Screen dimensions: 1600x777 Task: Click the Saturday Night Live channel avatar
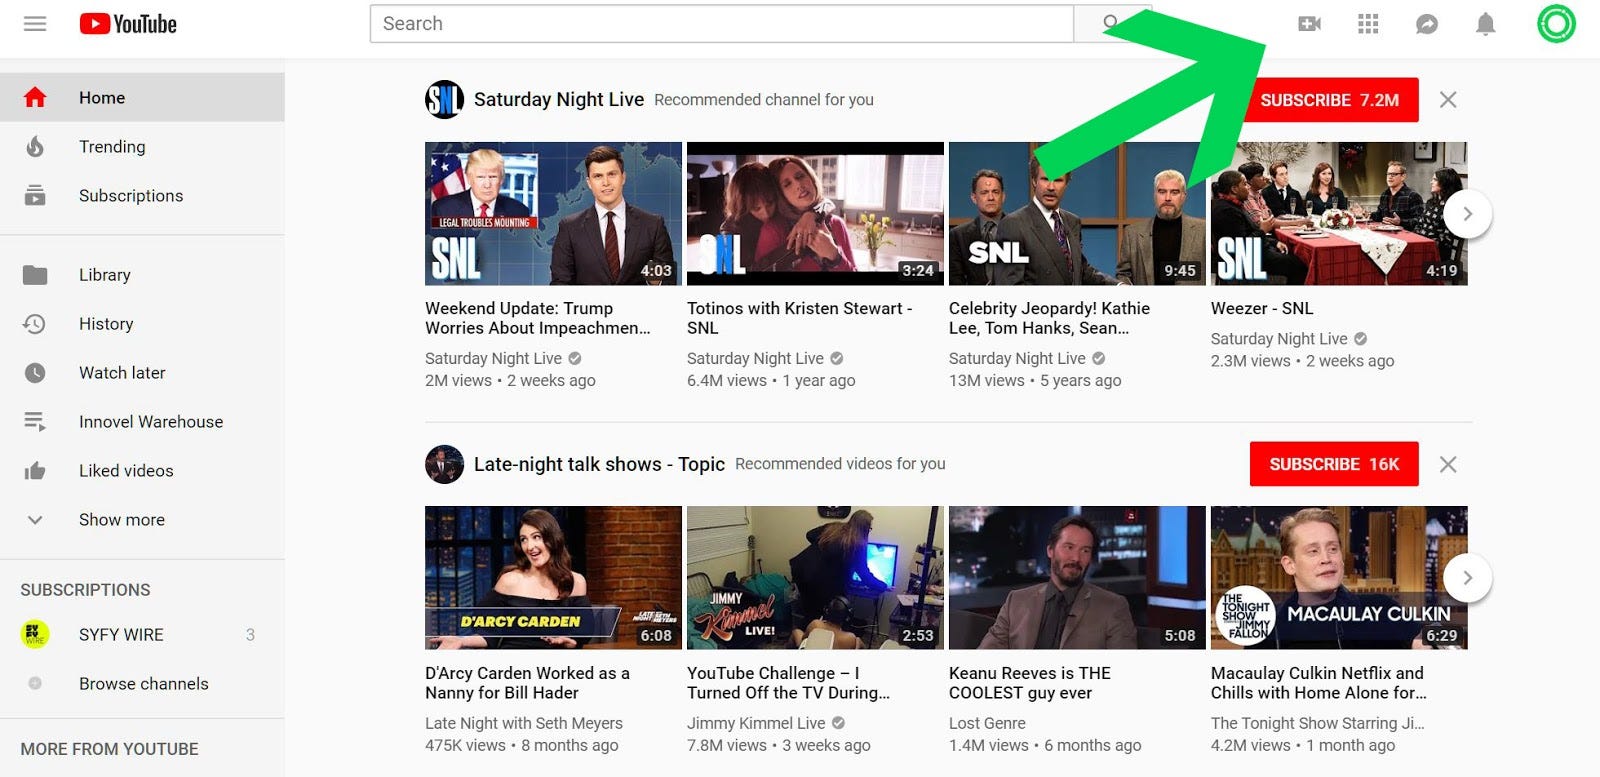[x=444, y=99]
